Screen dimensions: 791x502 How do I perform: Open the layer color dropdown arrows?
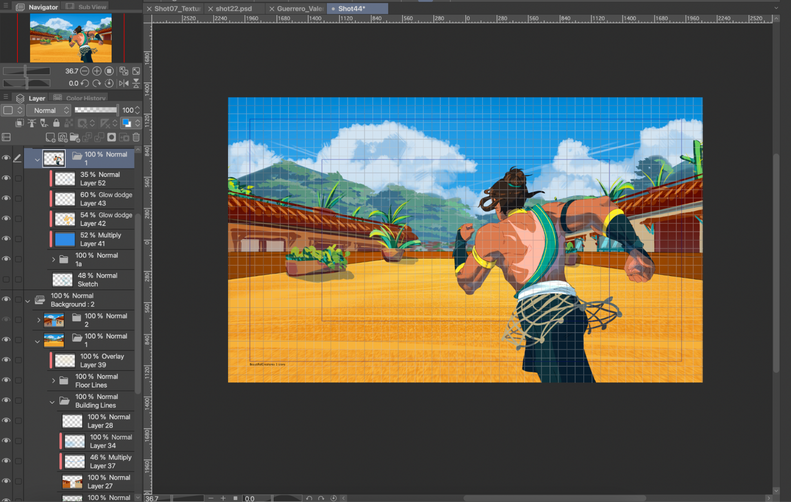(137, 123)
